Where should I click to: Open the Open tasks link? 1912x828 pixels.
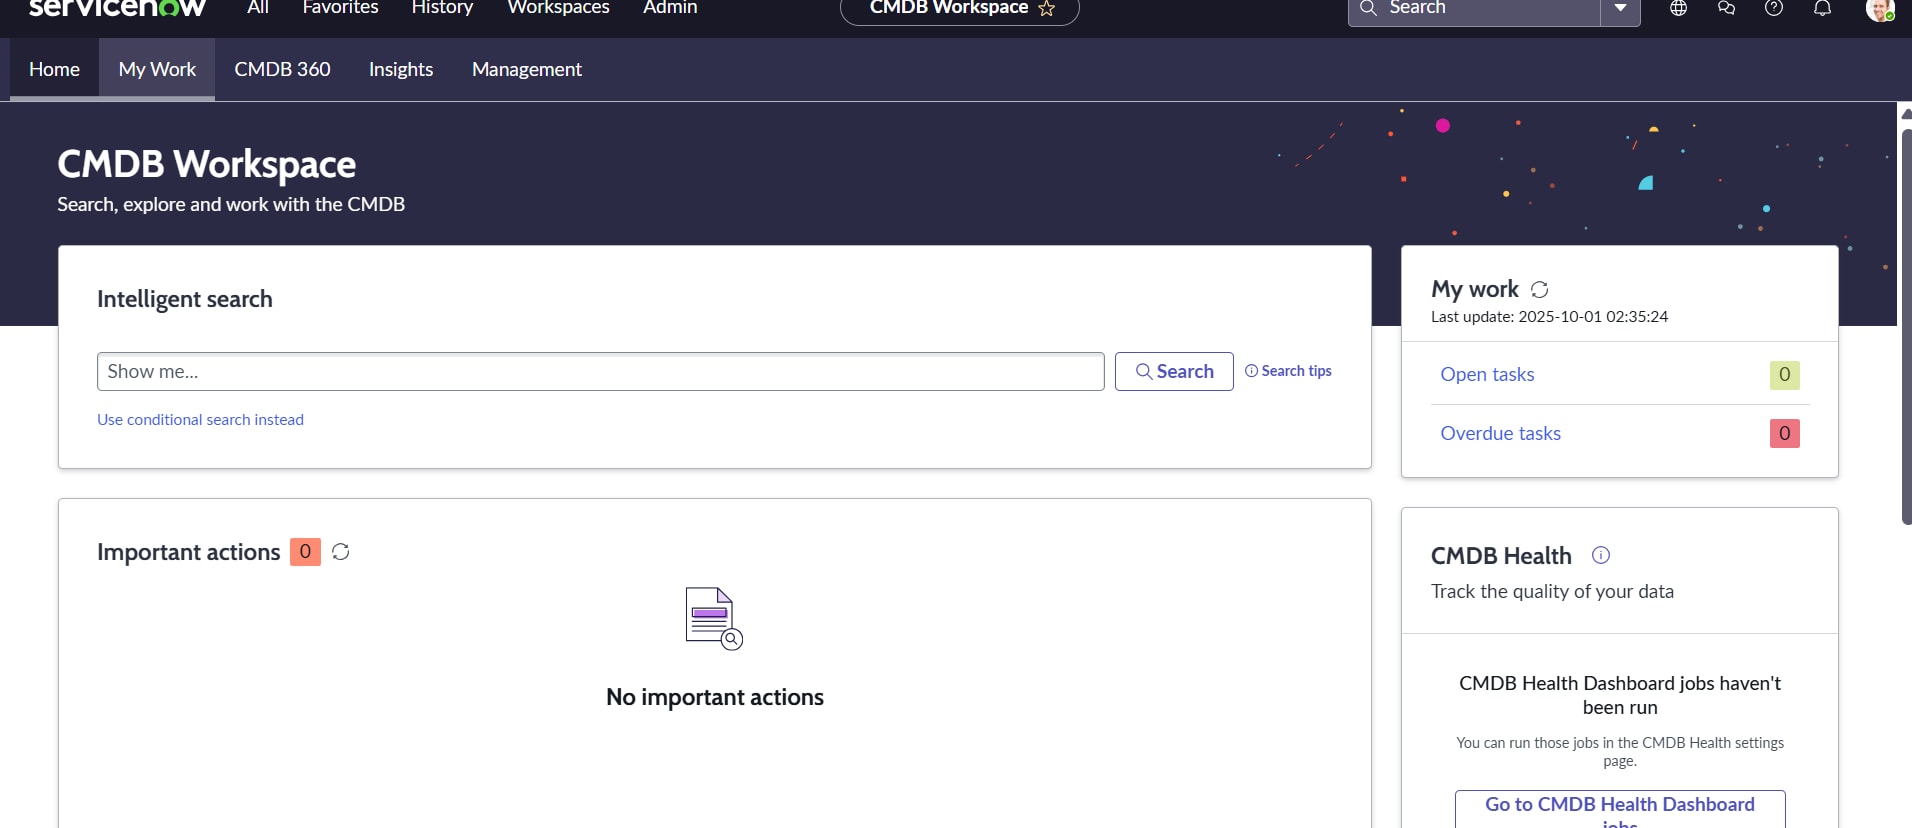[1487, 374]
